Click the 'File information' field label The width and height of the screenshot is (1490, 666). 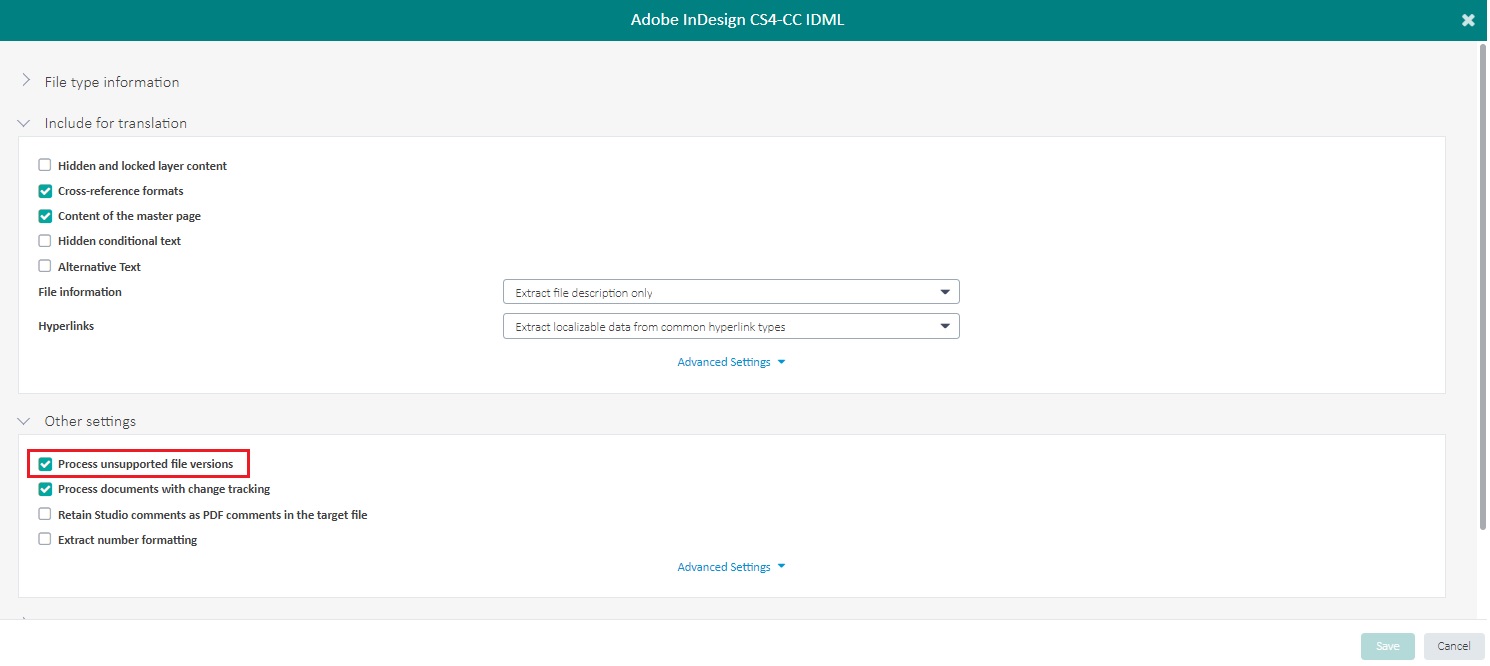point(80,292)
